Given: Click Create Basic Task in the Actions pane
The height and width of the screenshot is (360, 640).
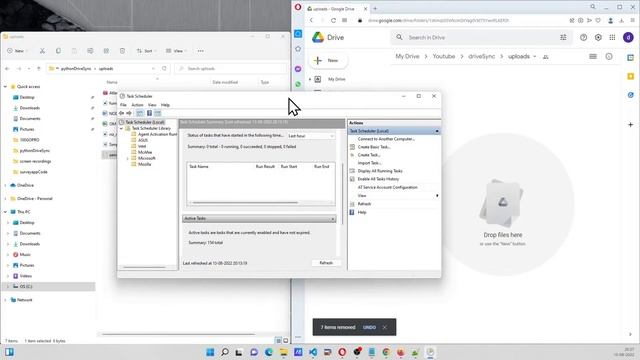Looking at the screenshot, I should click(x=373, y=147).
